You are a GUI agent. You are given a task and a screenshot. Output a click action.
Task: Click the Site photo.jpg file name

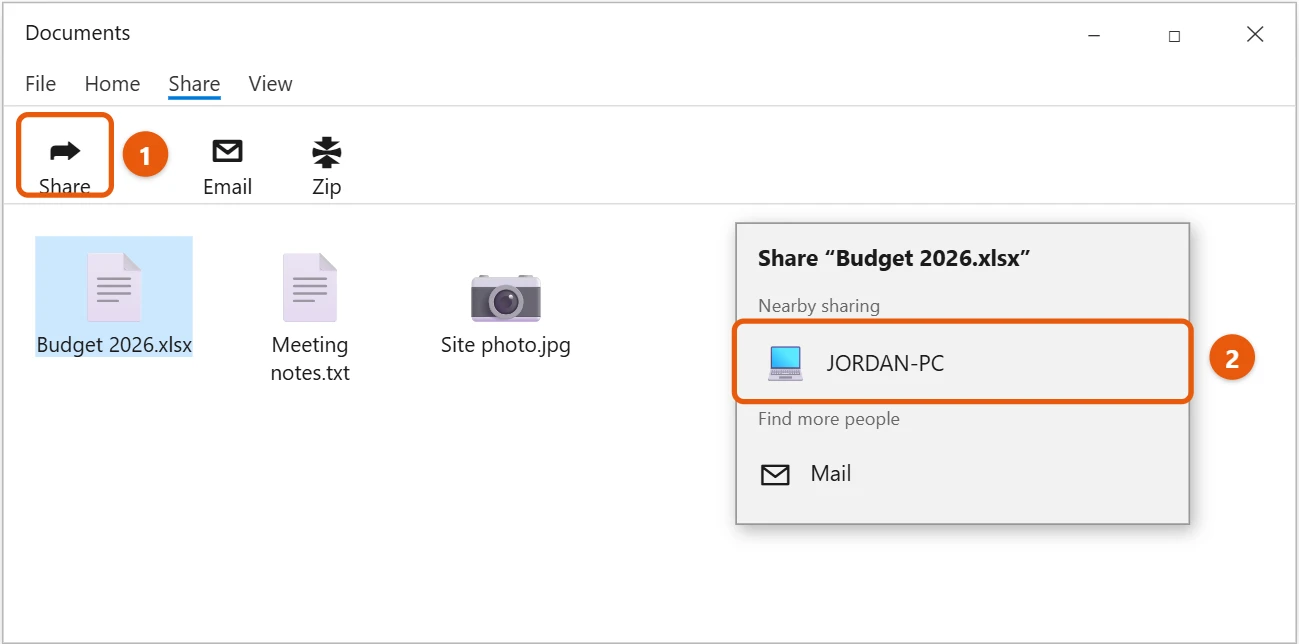[x=506, y=346]
